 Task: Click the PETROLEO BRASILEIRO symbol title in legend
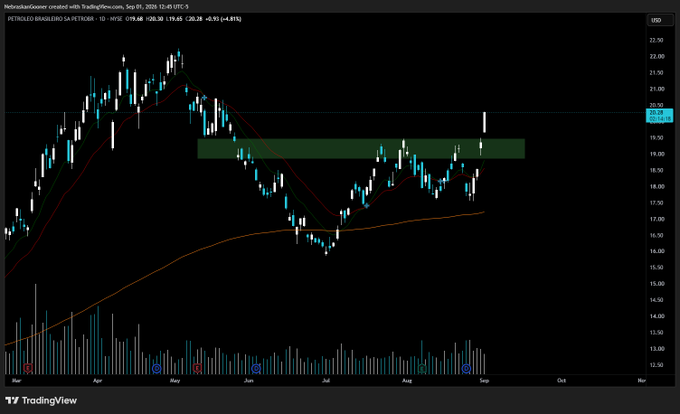[50, 19]
